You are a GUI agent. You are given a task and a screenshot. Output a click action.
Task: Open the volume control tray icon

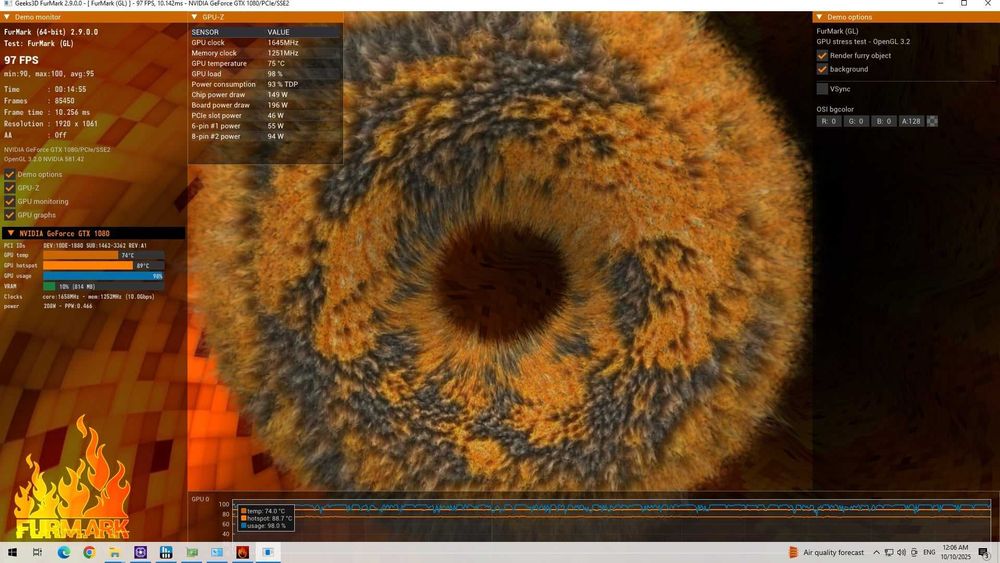(x=901, y=552)
